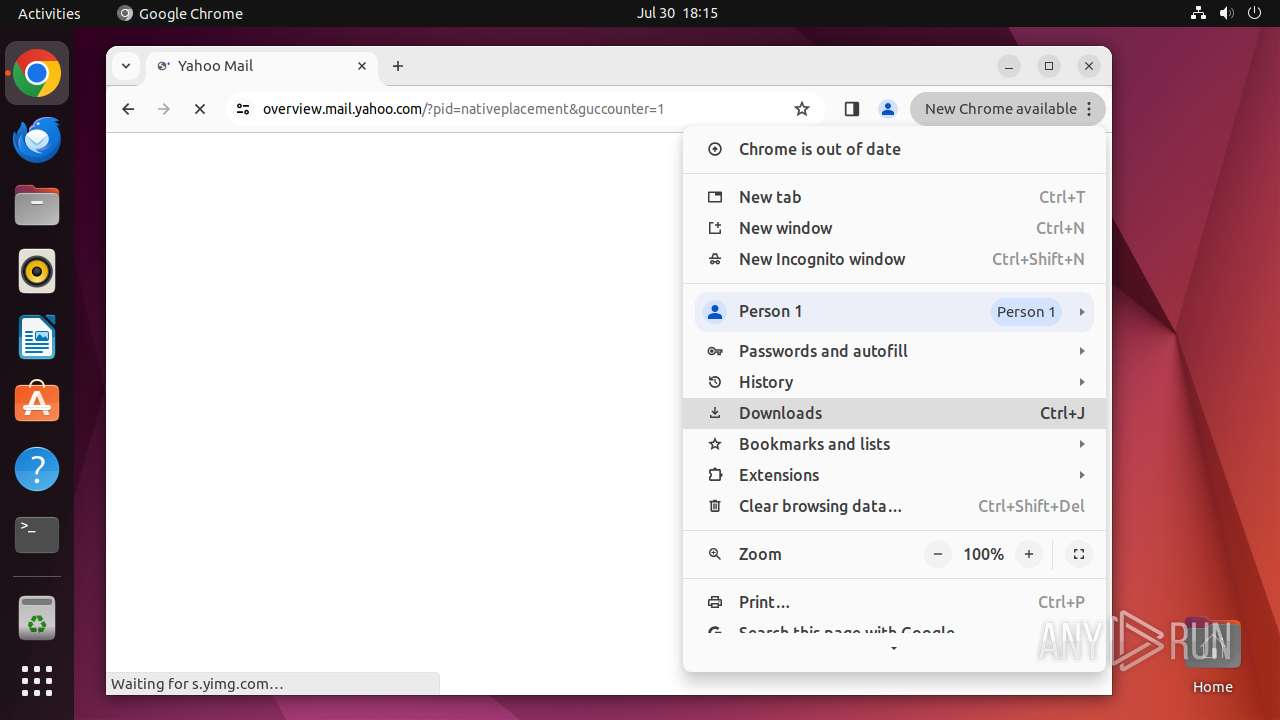
Task: Launch LibreOffice Writer from the dock
Action: click(x=37, y=338)
